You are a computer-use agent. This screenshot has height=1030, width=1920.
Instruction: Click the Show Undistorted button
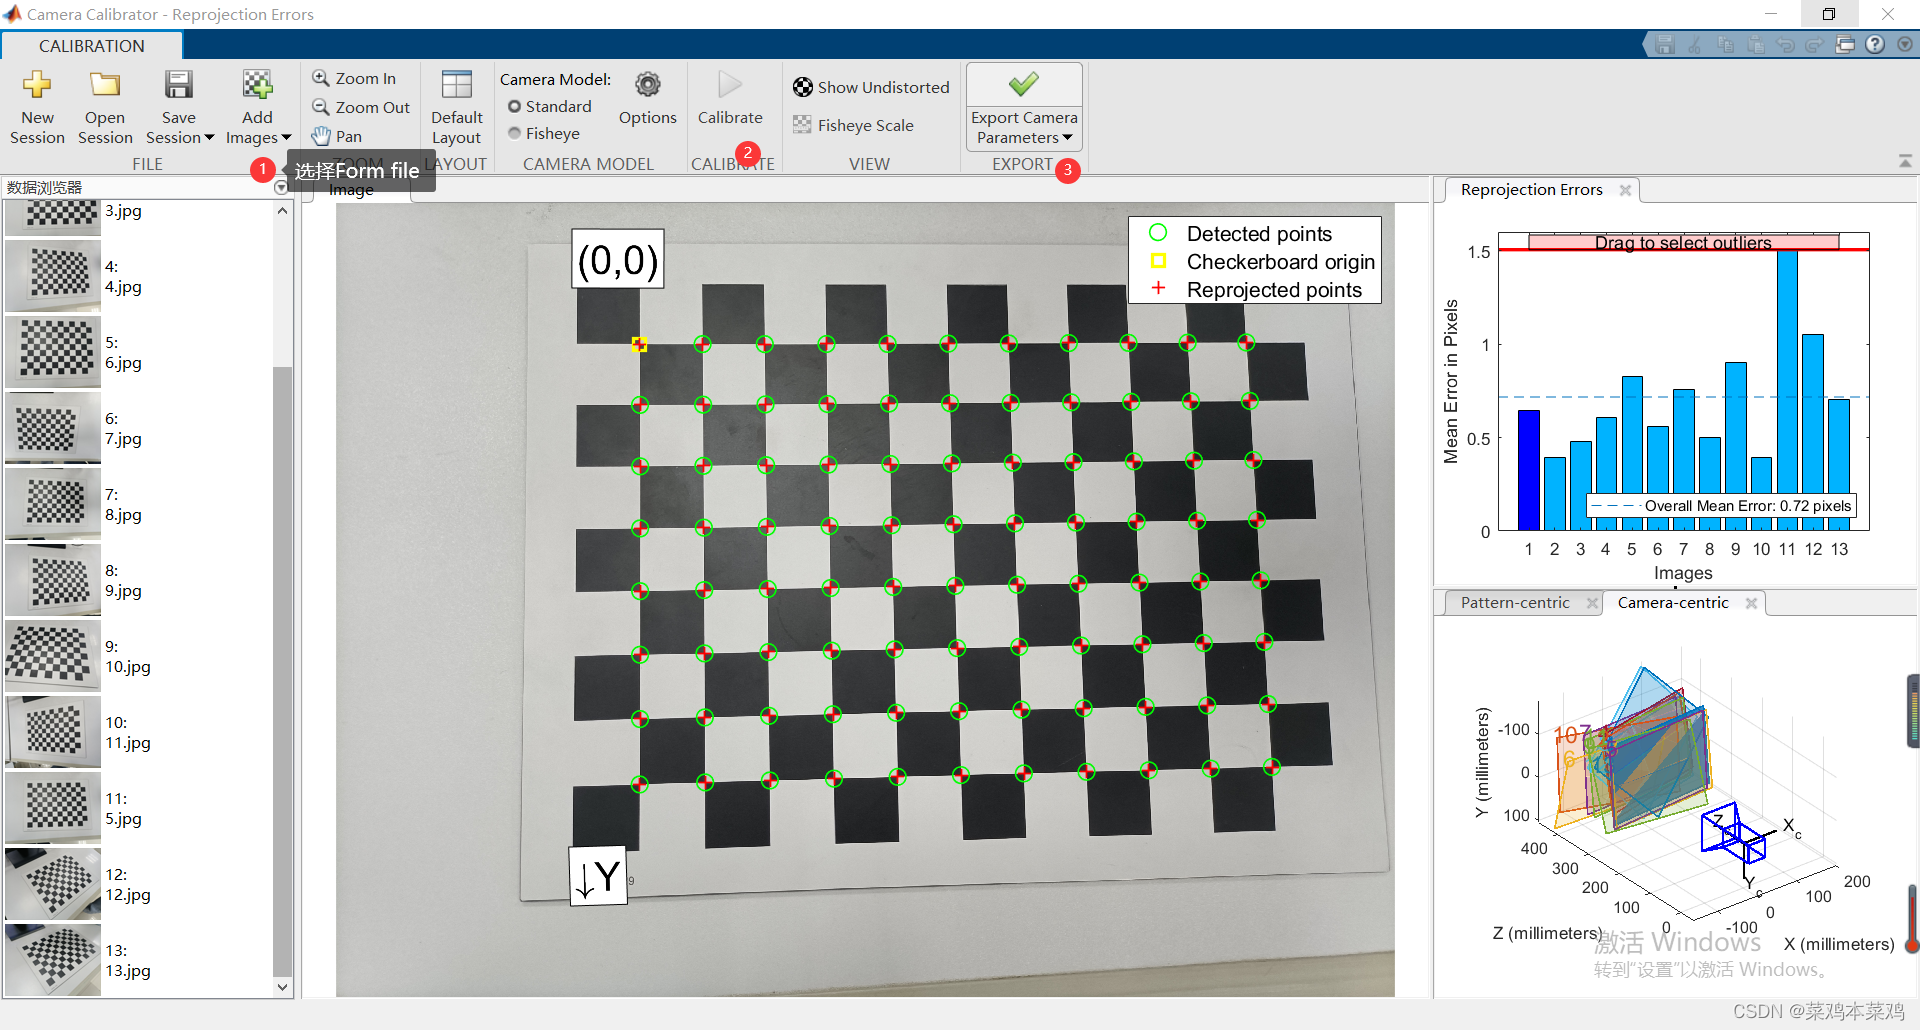click(x=871, y=87)
